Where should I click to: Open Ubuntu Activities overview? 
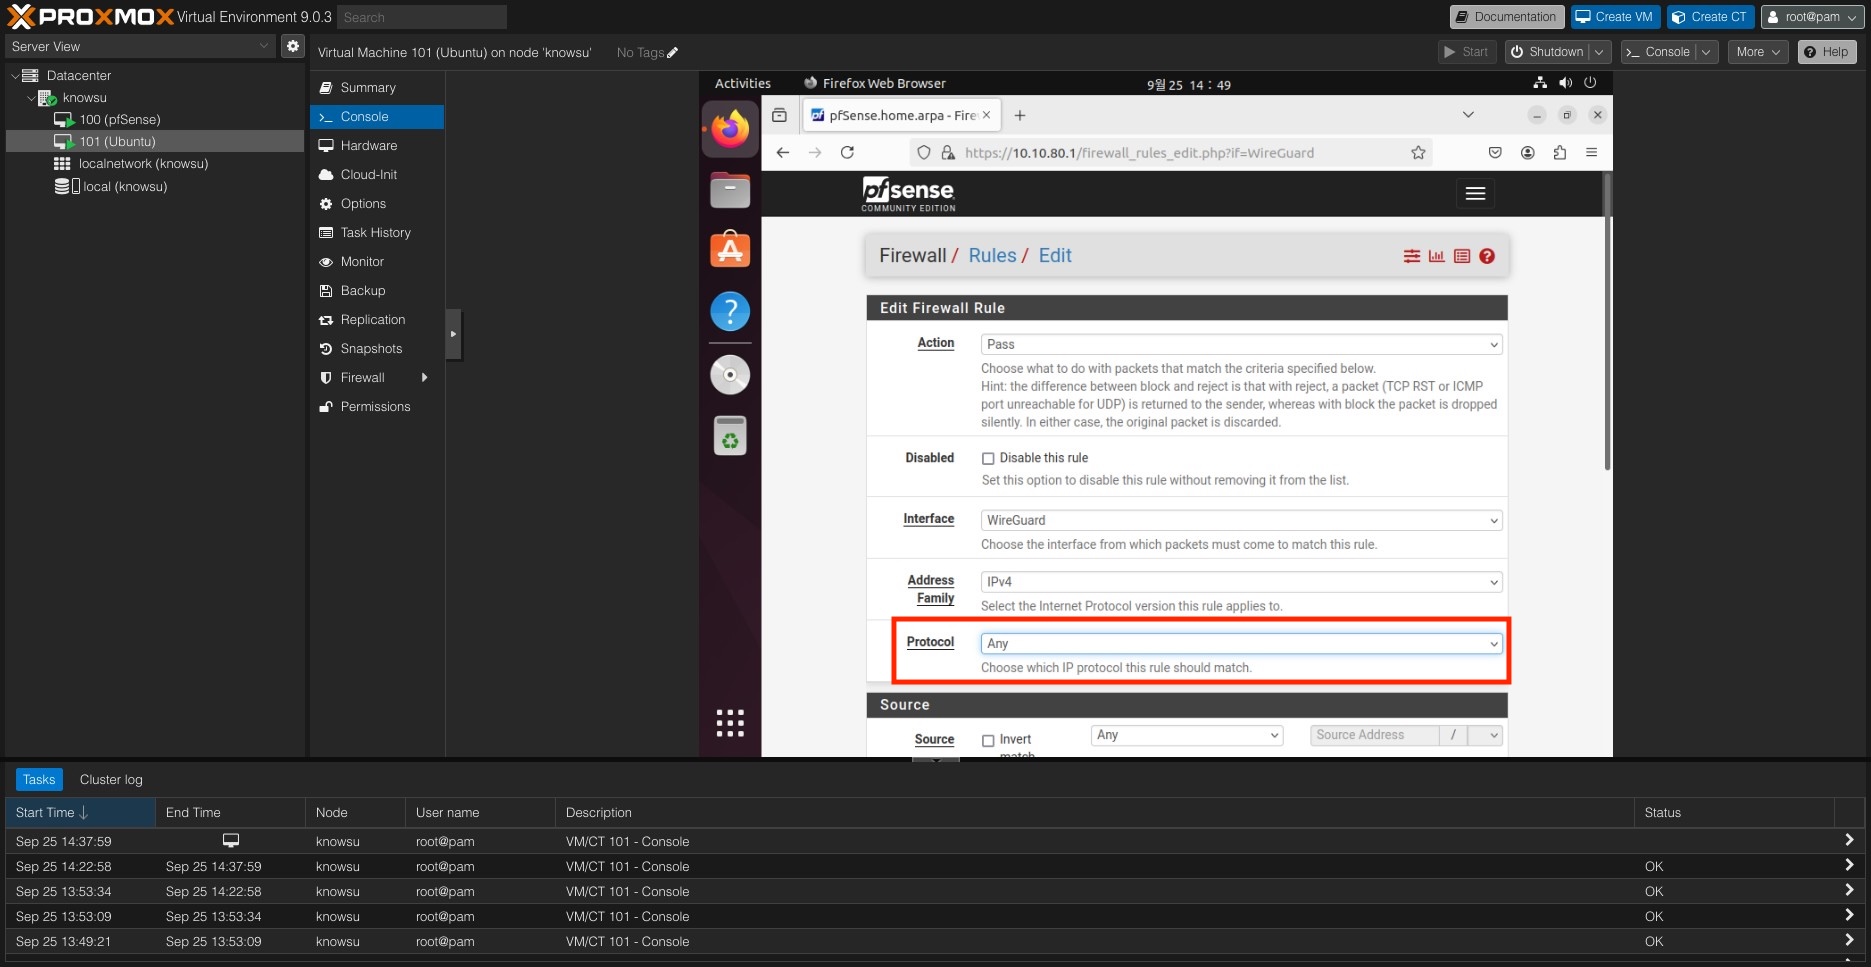pos(743,84)
